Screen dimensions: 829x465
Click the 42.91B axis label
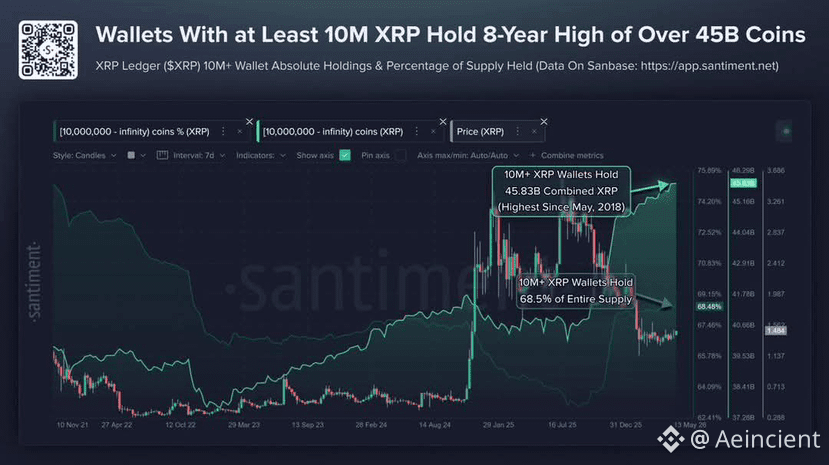pyautogui.click(x=743, y=263)
